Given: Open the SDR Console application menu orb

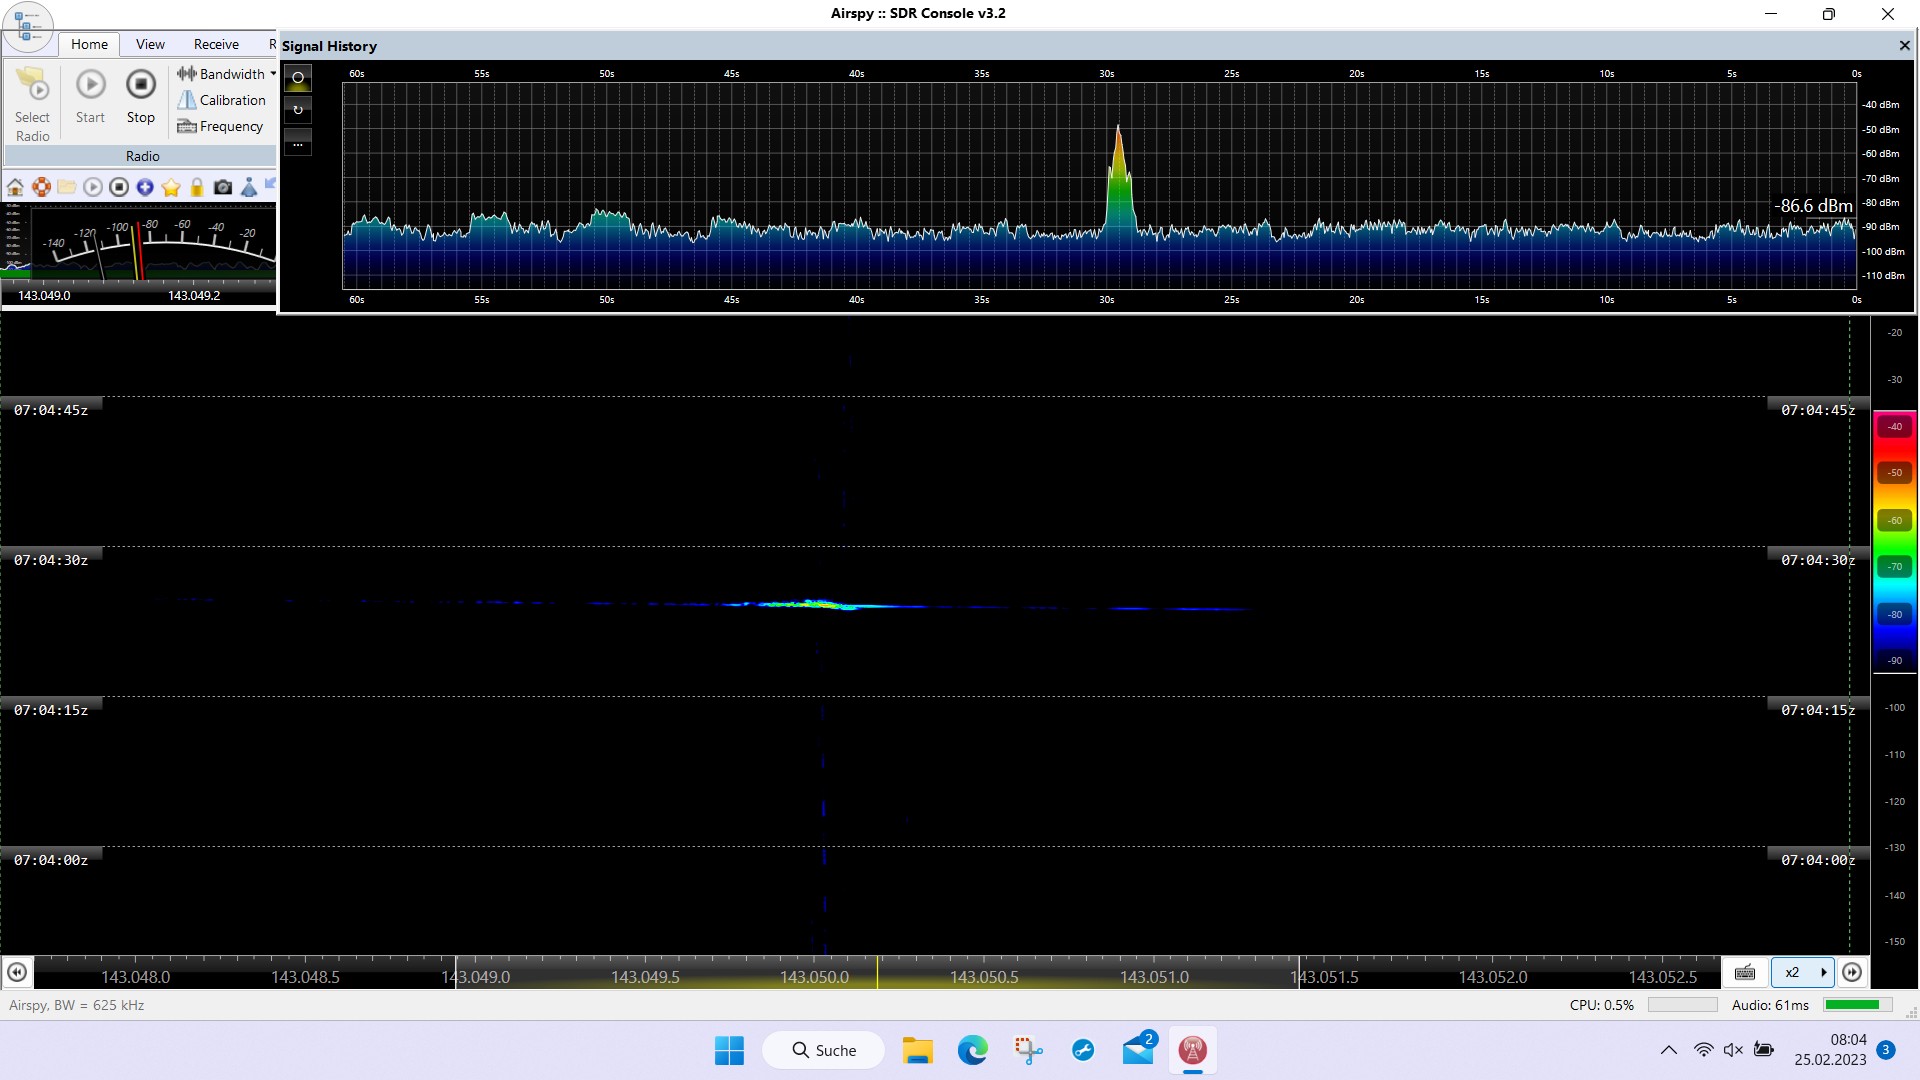Looking at the screenshot, I should pos(27,26).
